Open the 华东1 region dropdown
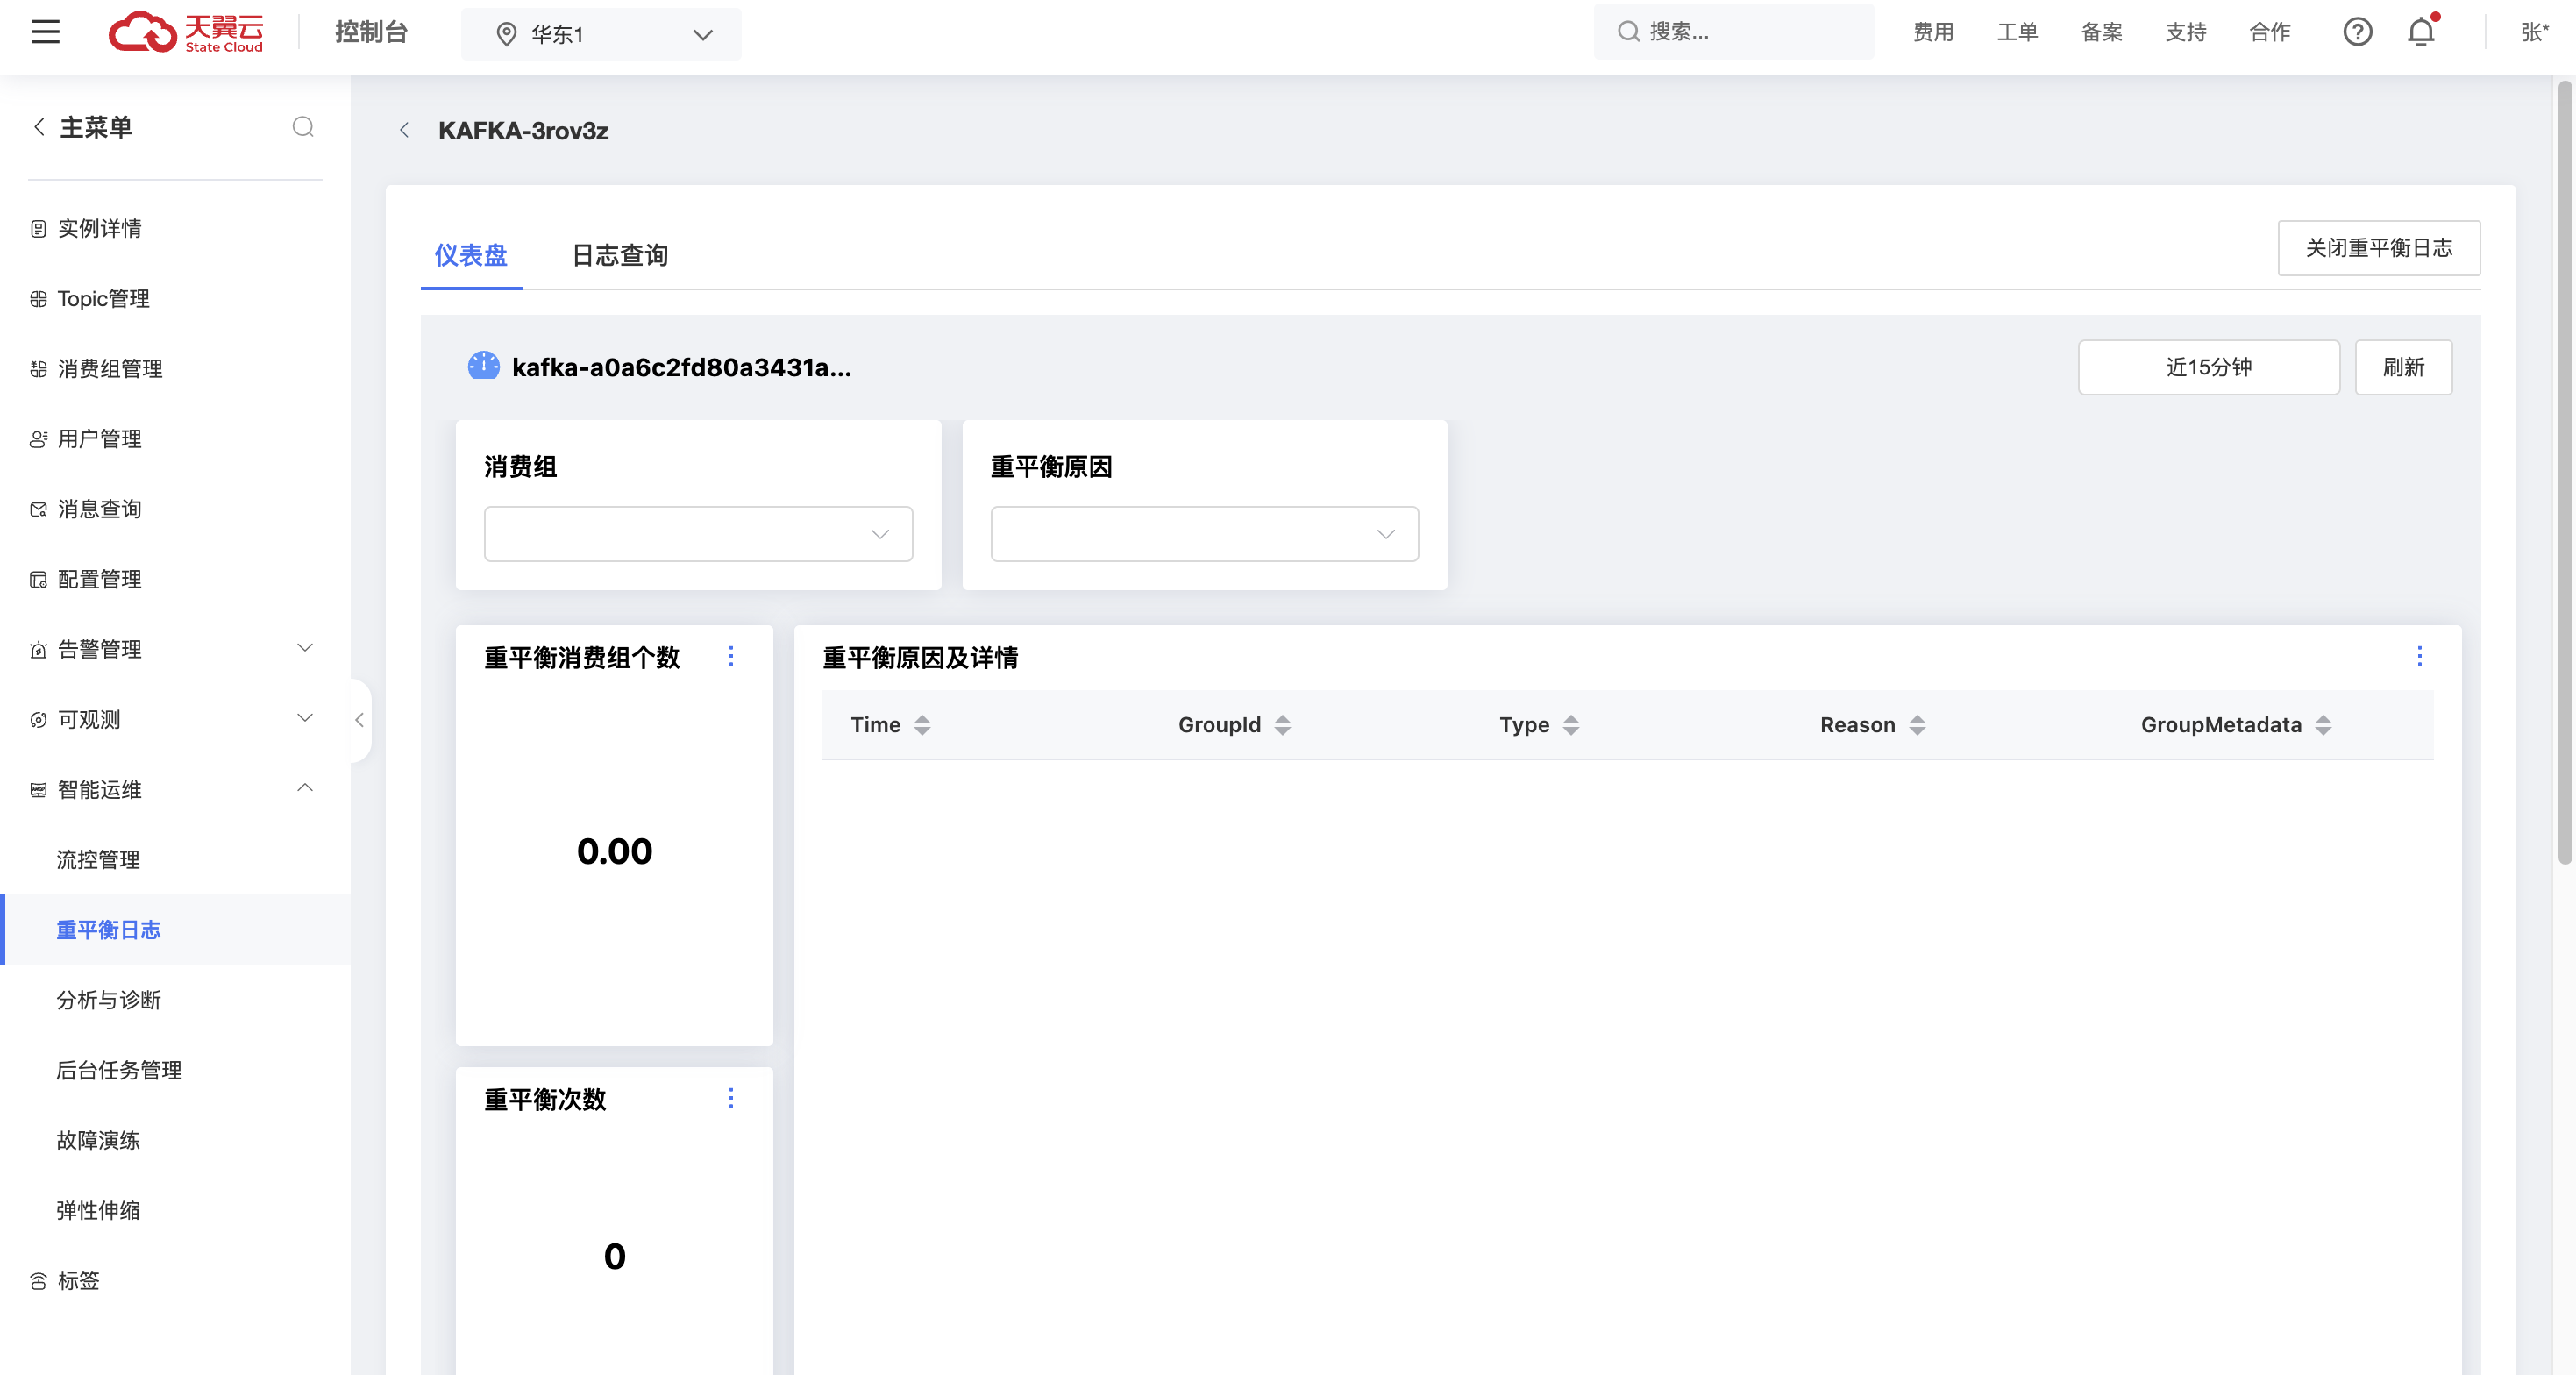2576x1375 pixels. point(601,34)
